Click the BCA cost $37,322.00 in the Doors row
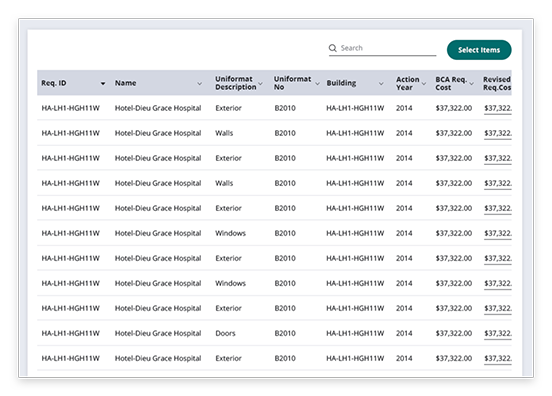The image size is (552, 396). (x=453, y=333)
